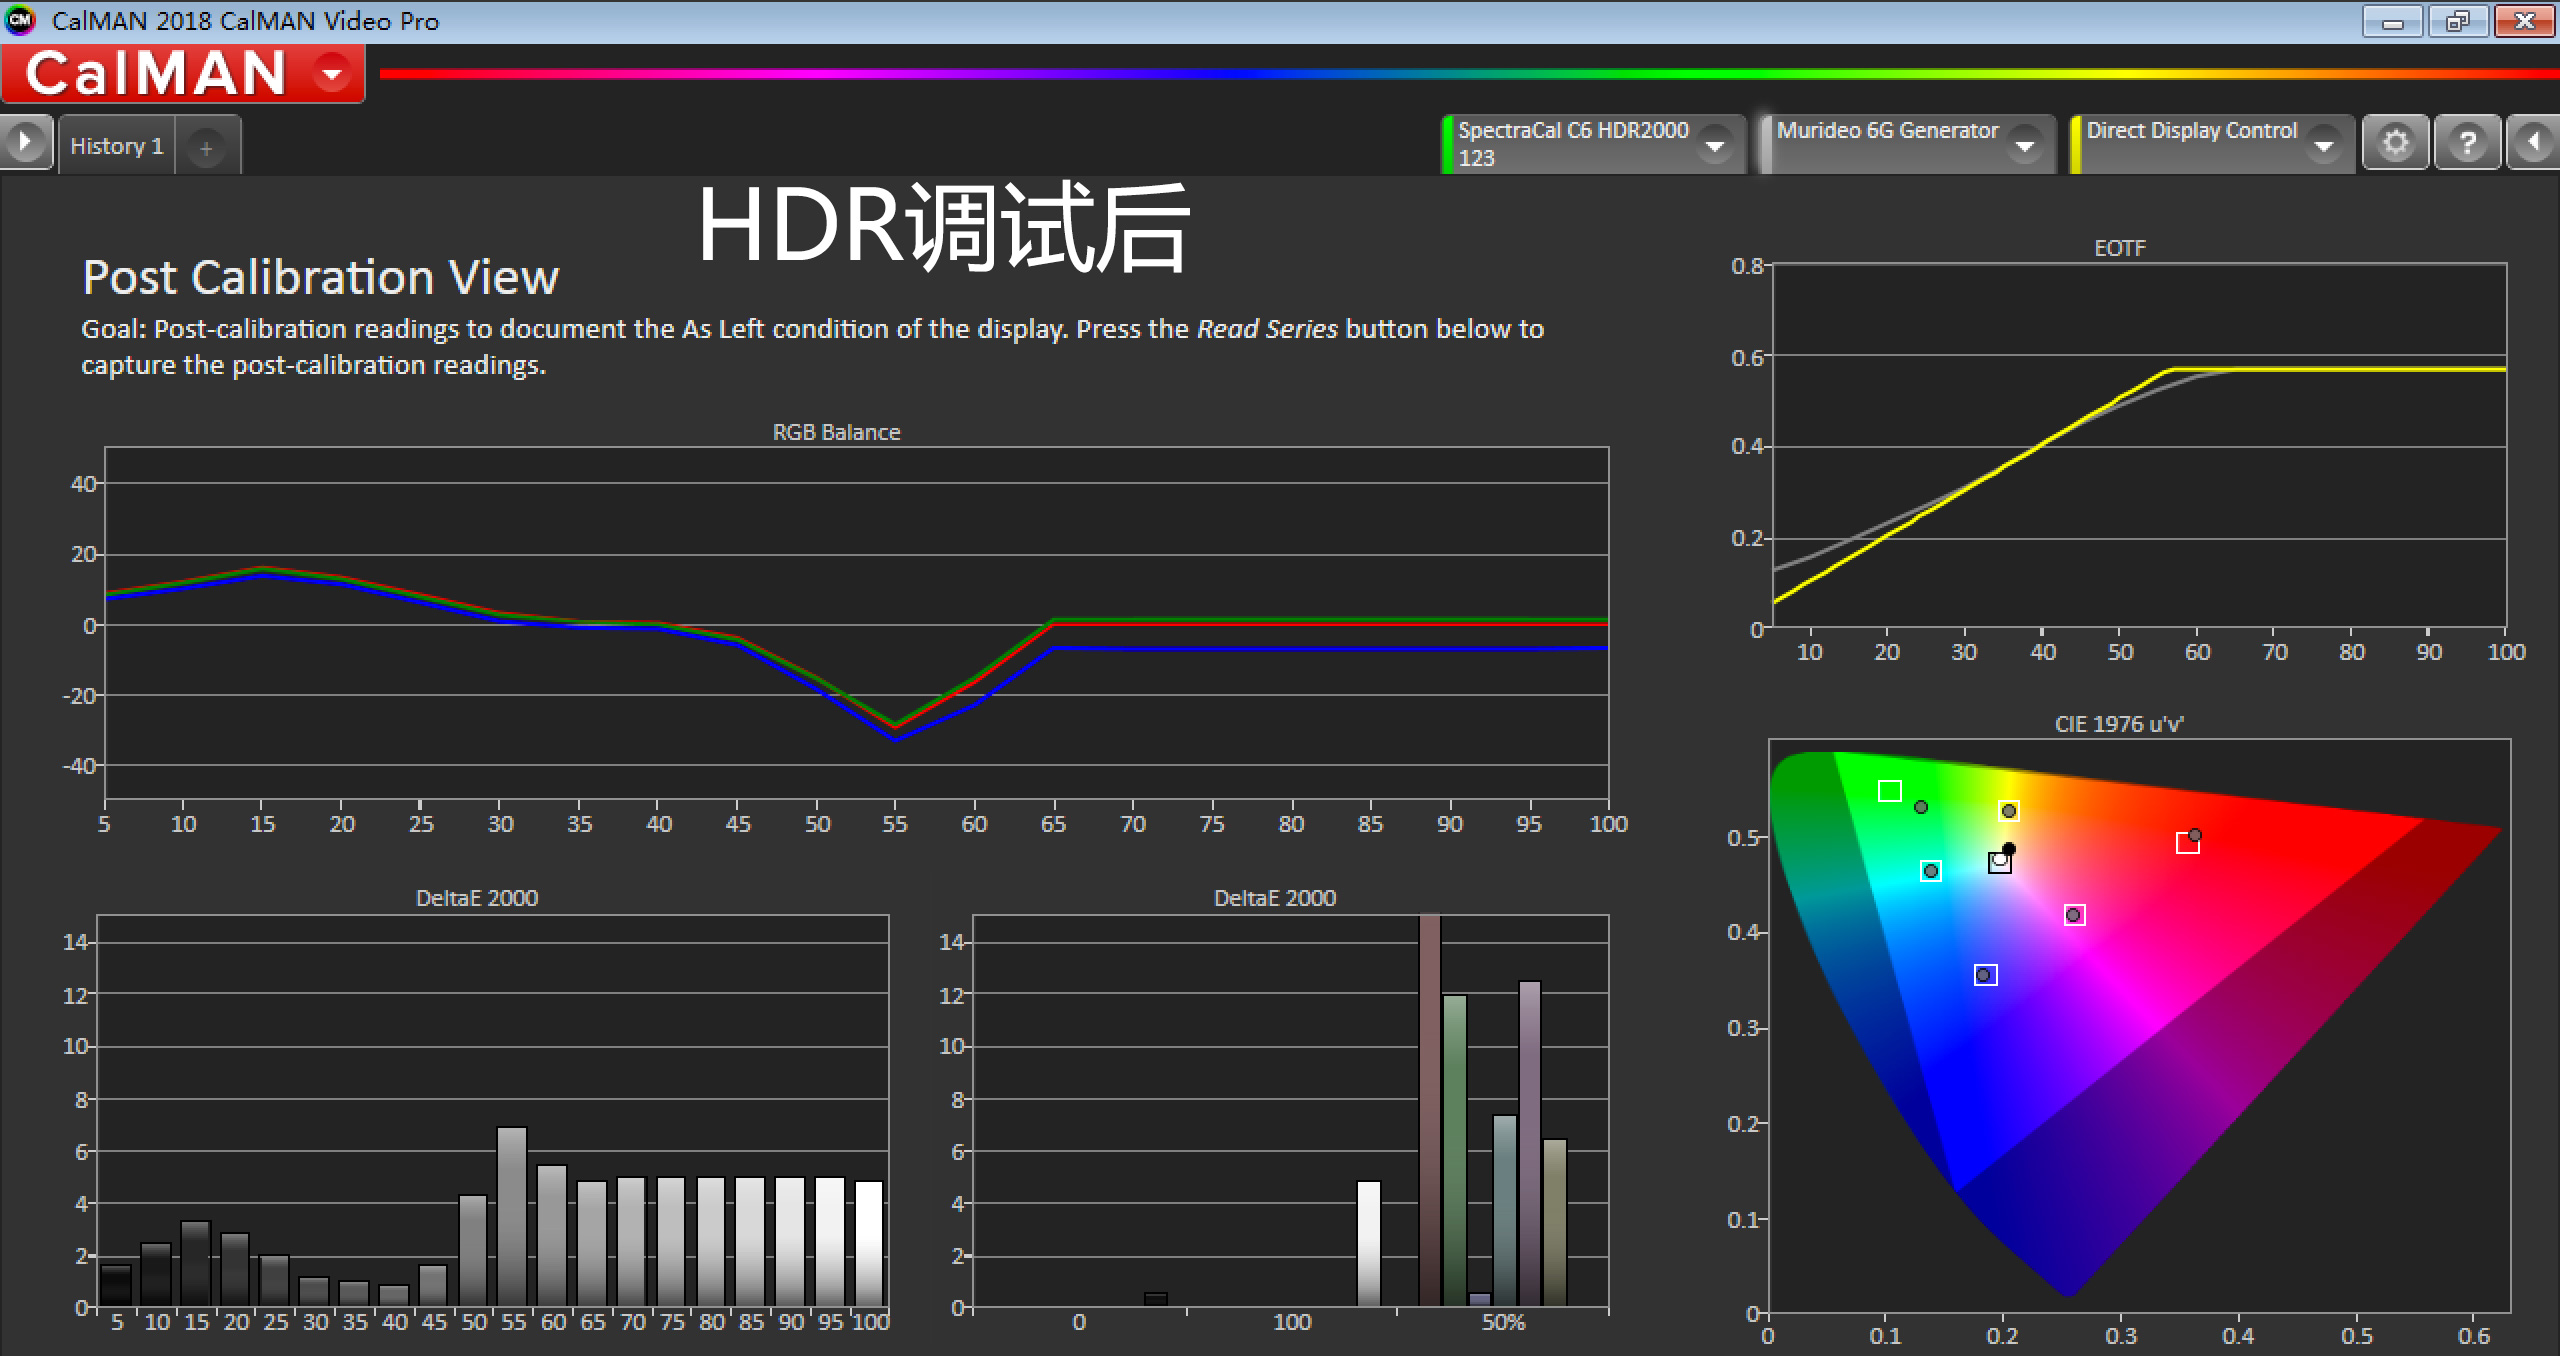Click the 100 grayscale DeltaE bar

(x=869, y=1243)
